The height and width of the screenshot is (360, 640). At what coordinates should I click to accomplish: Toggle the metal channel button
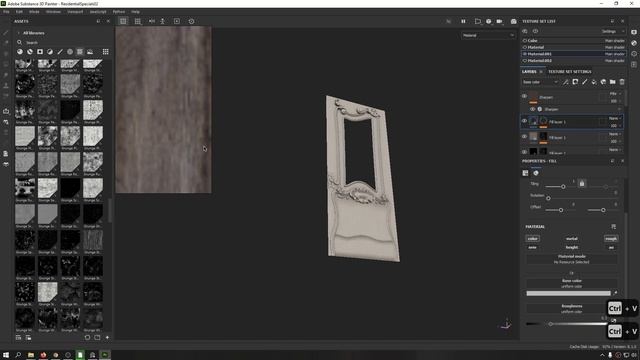point(571,238)
